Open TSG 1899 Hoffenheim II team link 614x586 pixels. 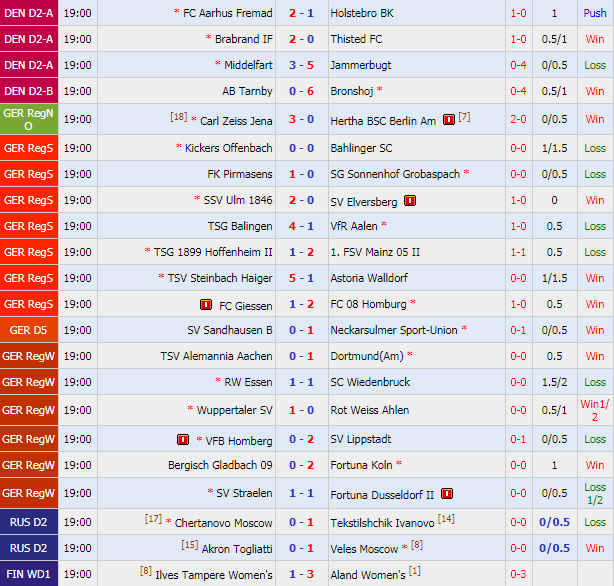pos(213,252)
